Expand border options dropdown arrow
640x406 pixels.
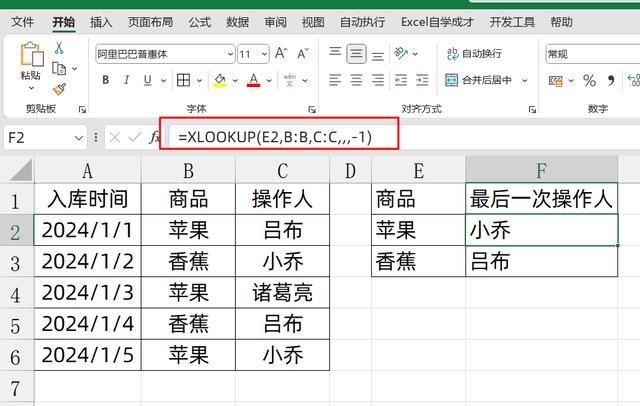pos(199,80)
